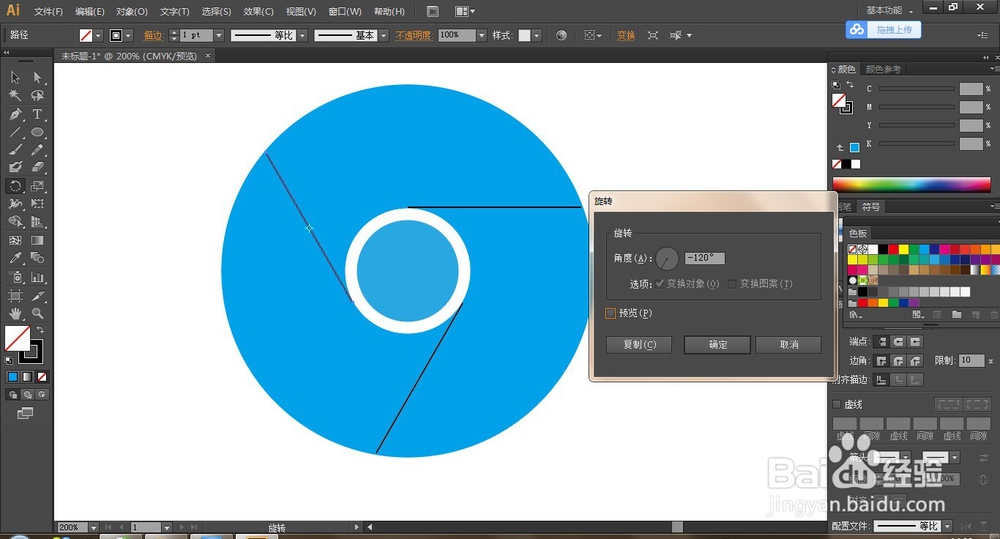Choose the bevel join option beside 边角
The image size is (1000, 539).
tap(915, 361)
